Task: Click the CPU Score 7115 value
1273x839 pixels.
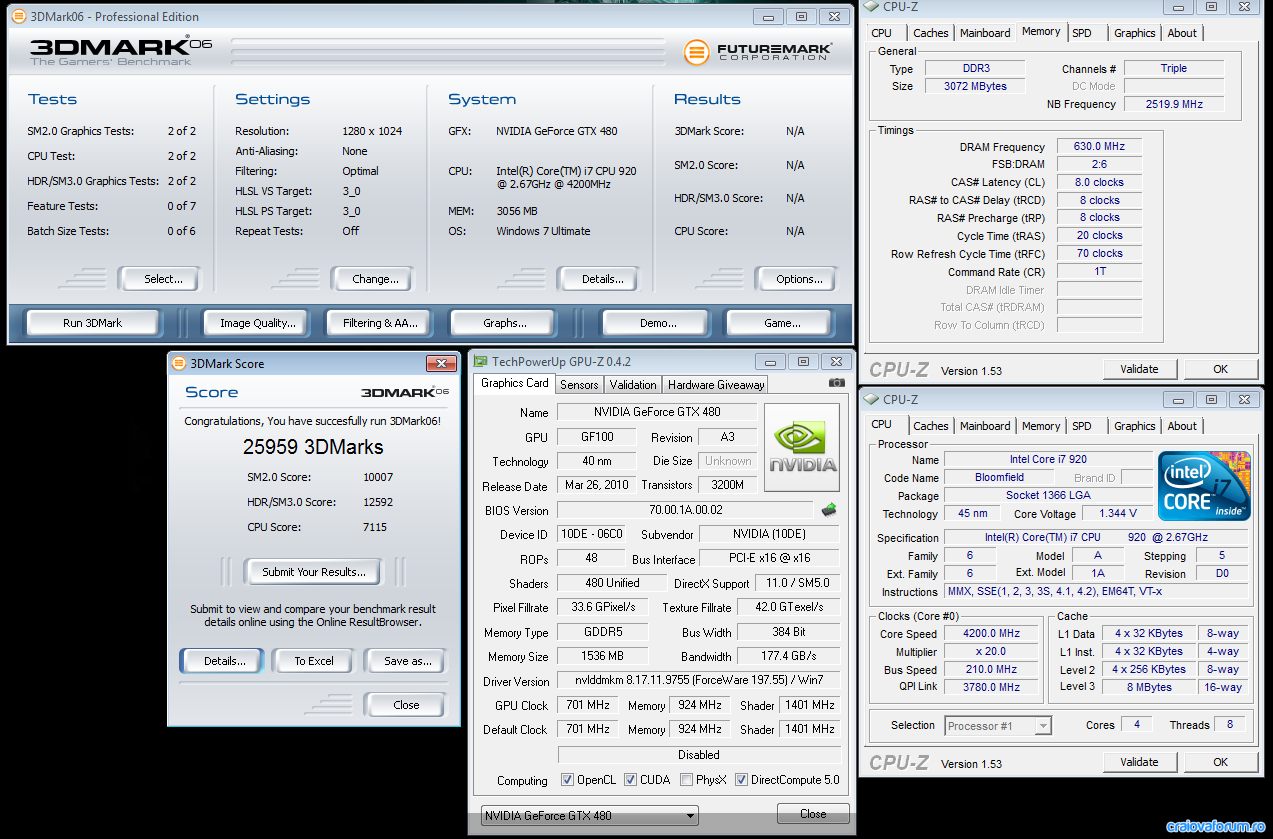Action: pos(375,527)
